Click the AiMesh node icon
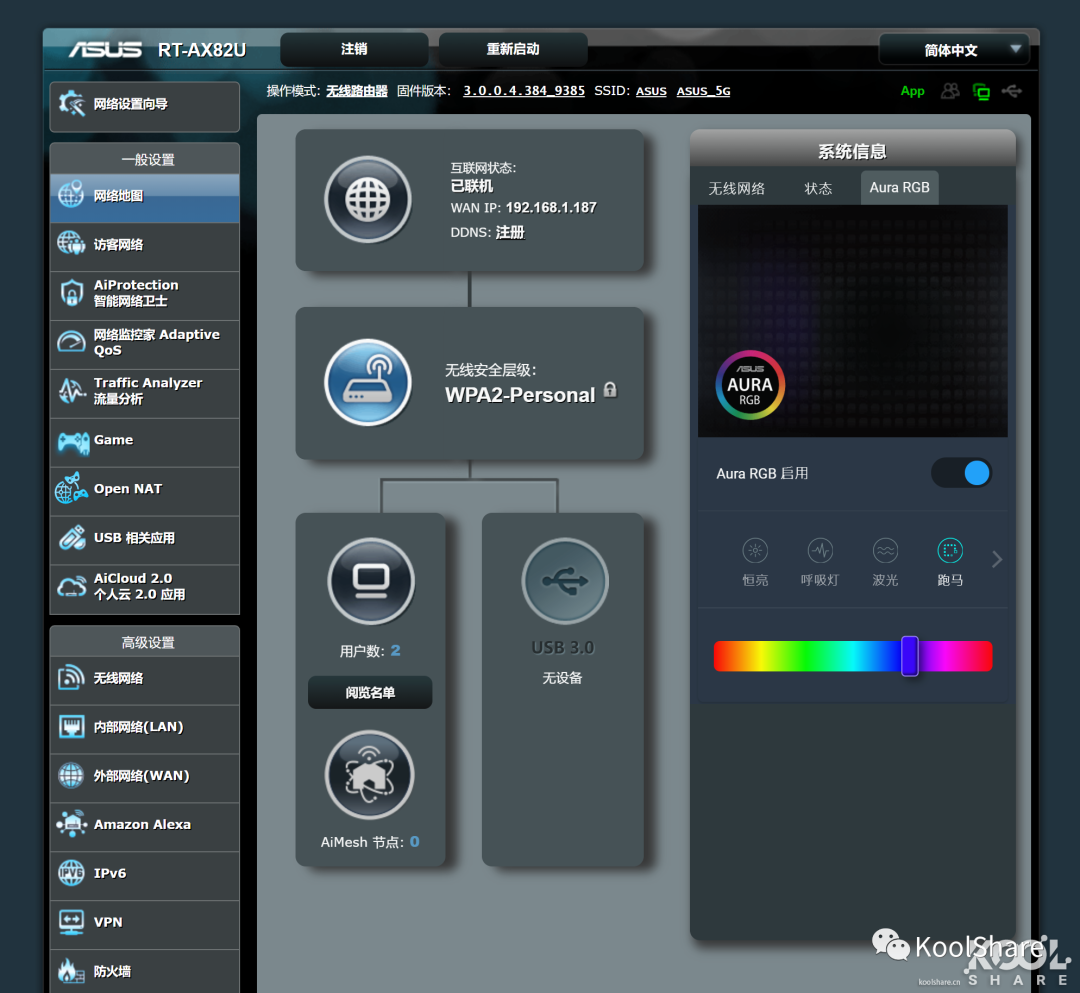This screenshot has height=993, width=1080. 369,775
